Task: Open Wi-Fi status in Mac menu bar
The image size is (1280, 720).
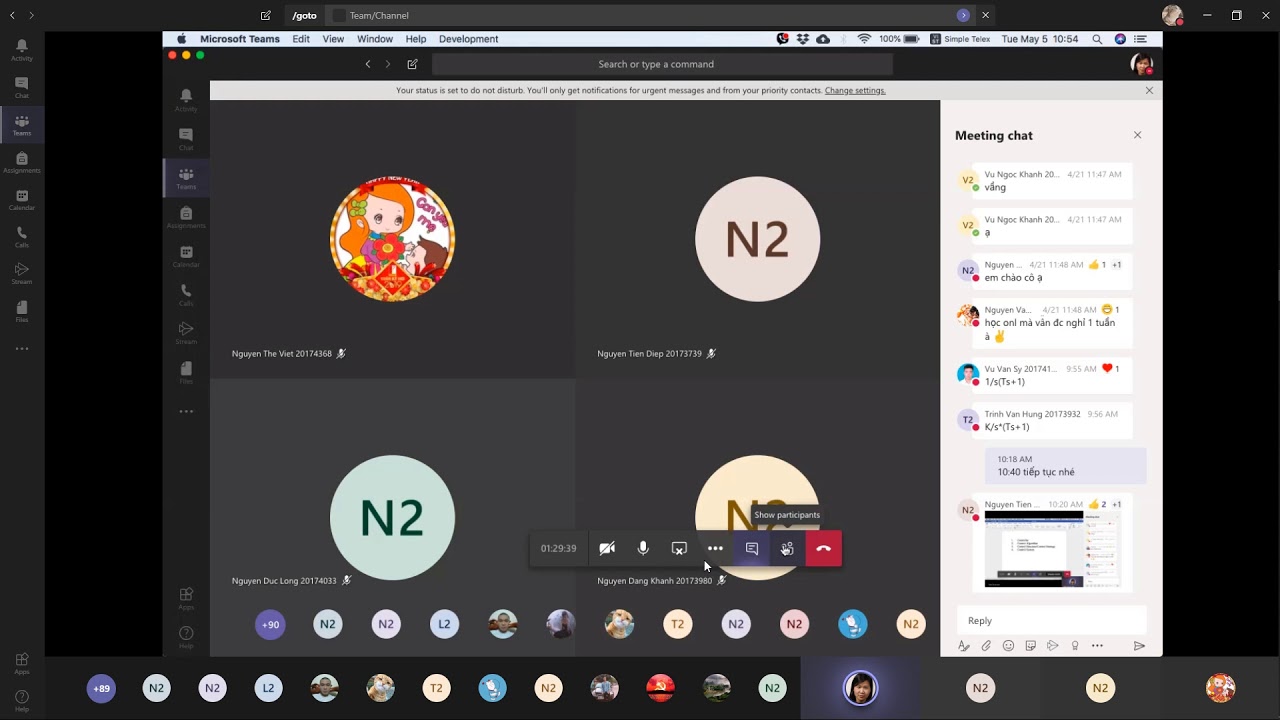Action: 864,39
